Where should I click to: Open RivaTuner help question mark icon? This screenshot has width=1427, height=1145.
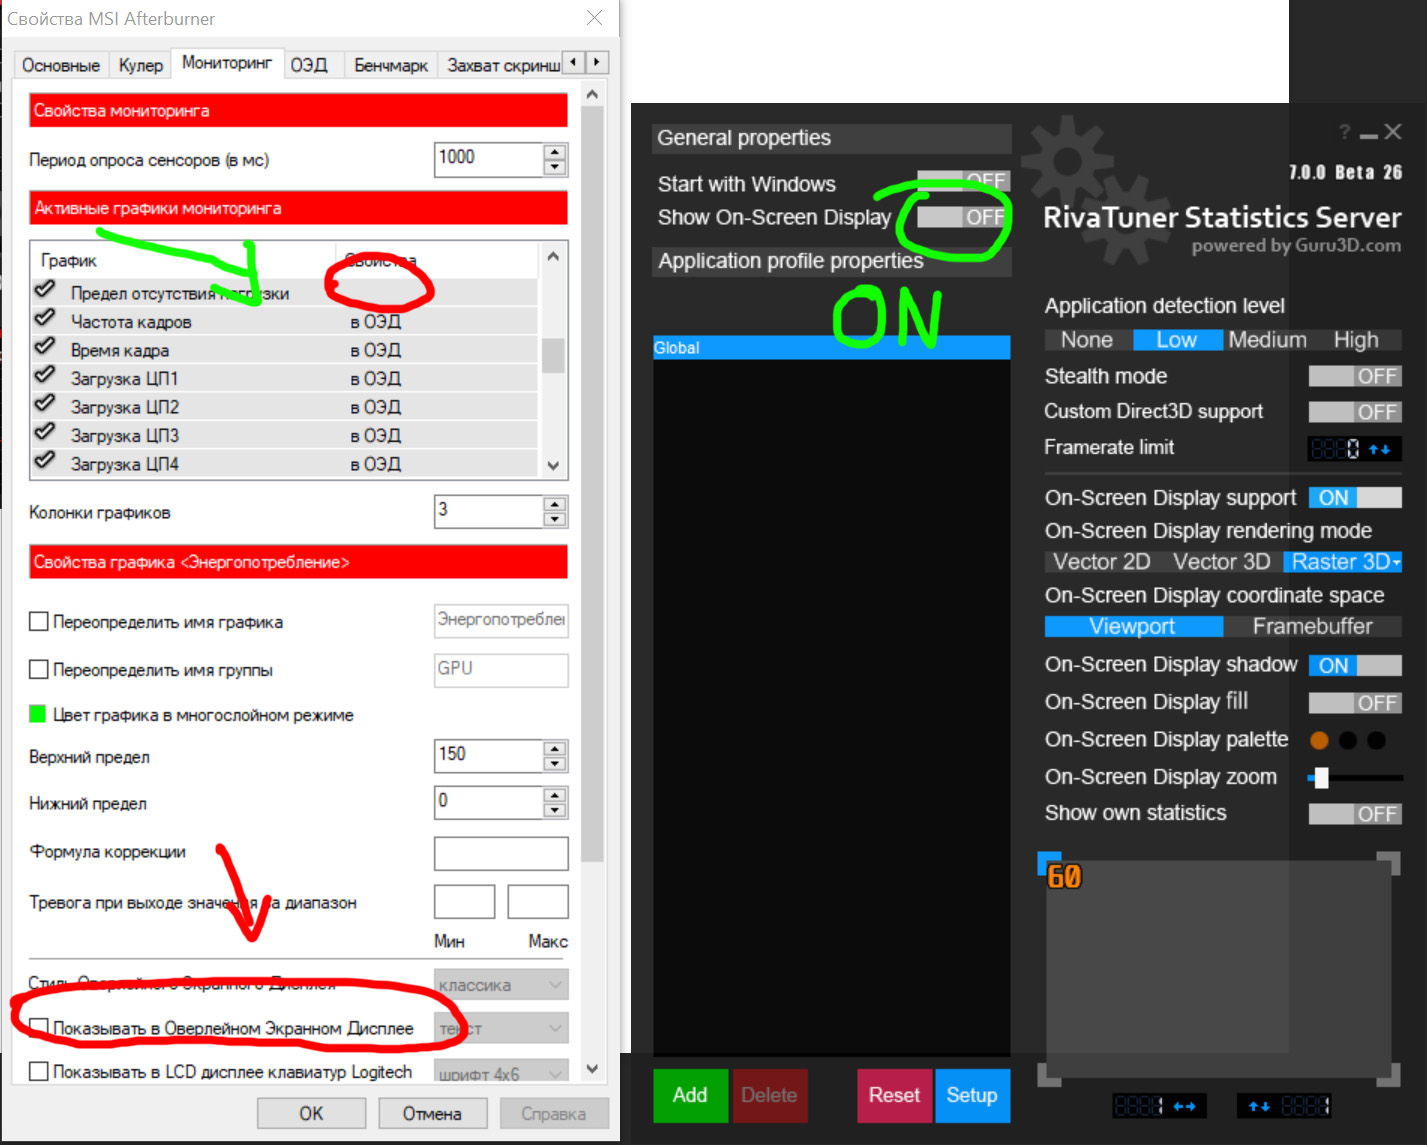click(x=1344, y=132)
